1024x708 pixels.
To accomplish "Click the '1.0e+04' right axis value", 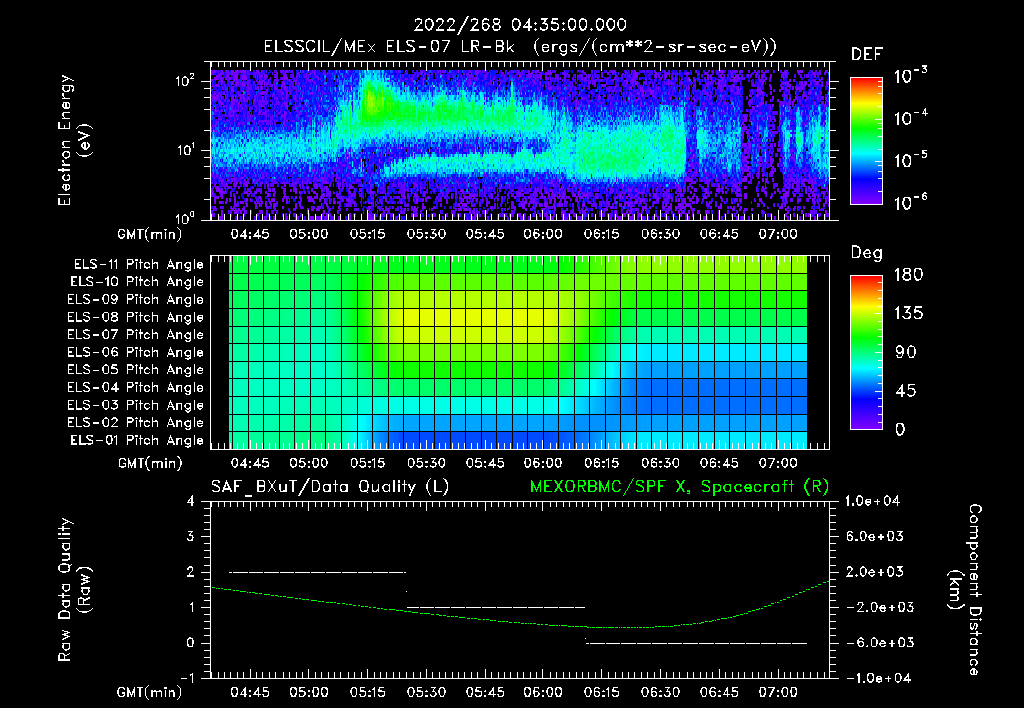I will click(872, 502).
